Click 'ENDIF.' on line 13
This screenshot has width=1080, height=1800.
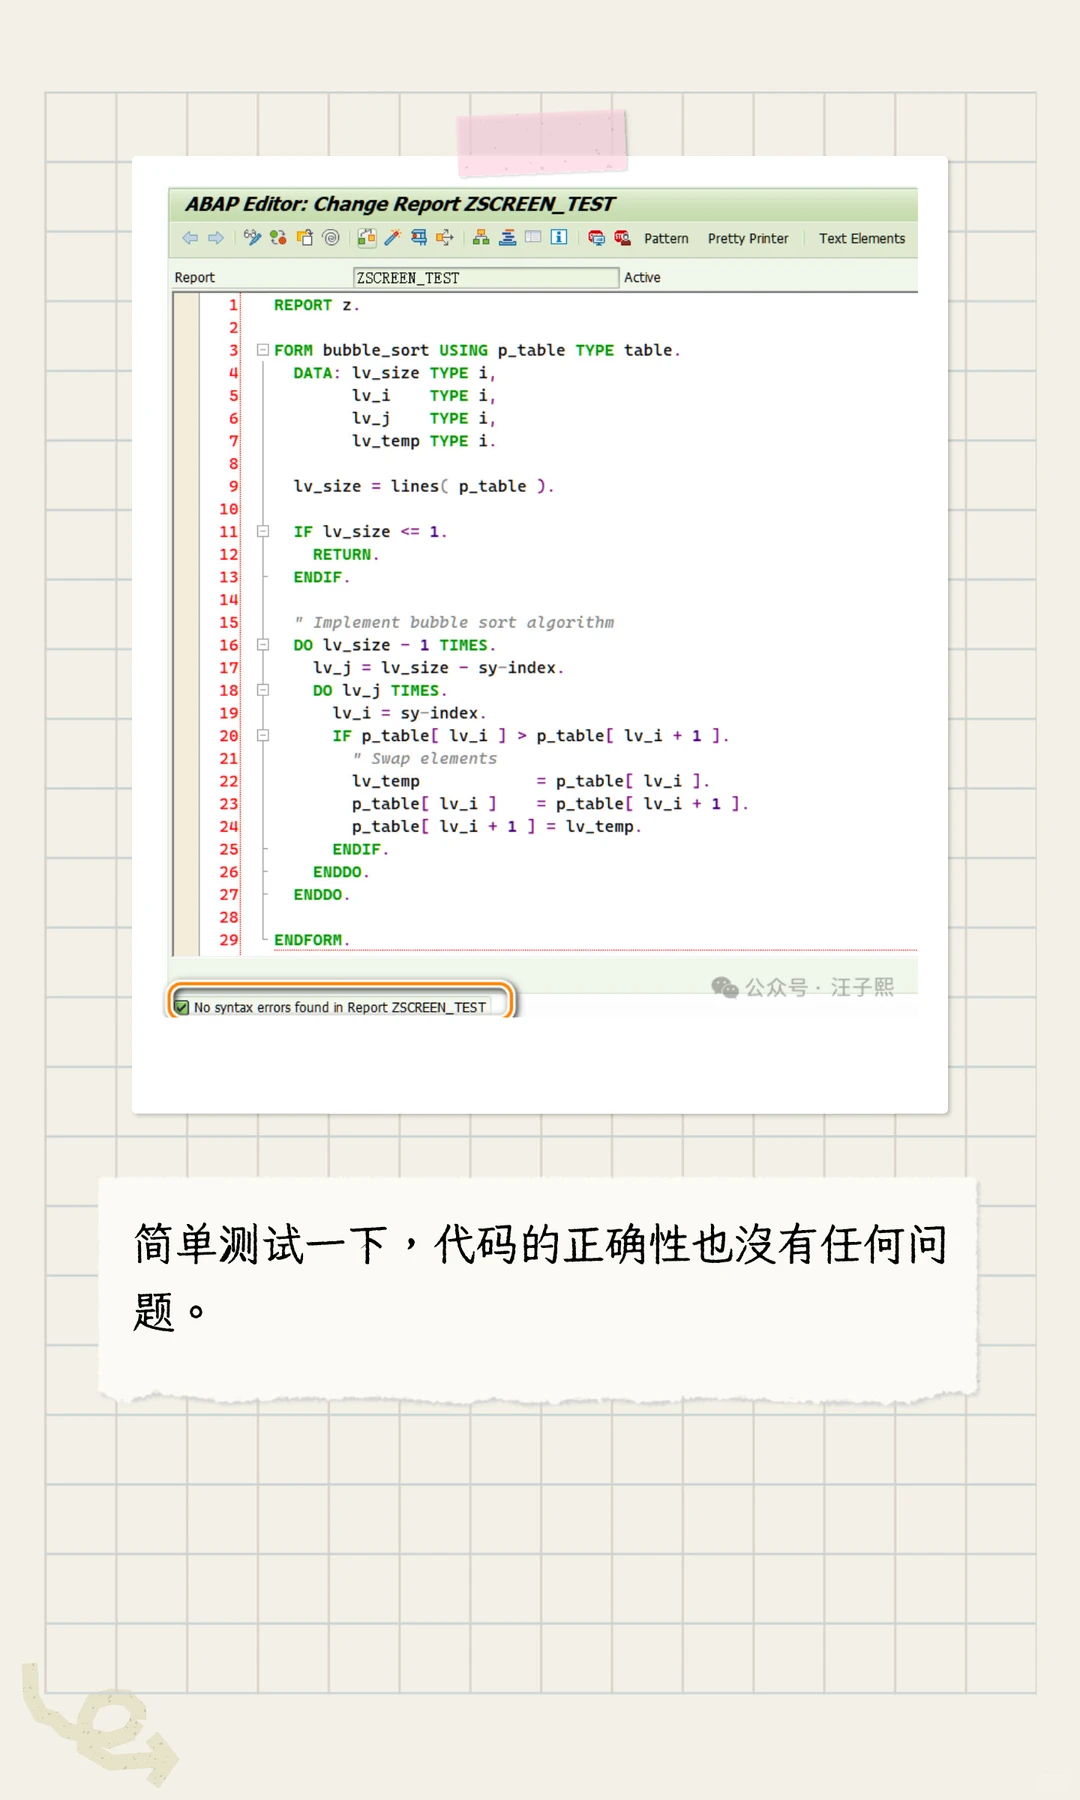click(x=321, y=577)
